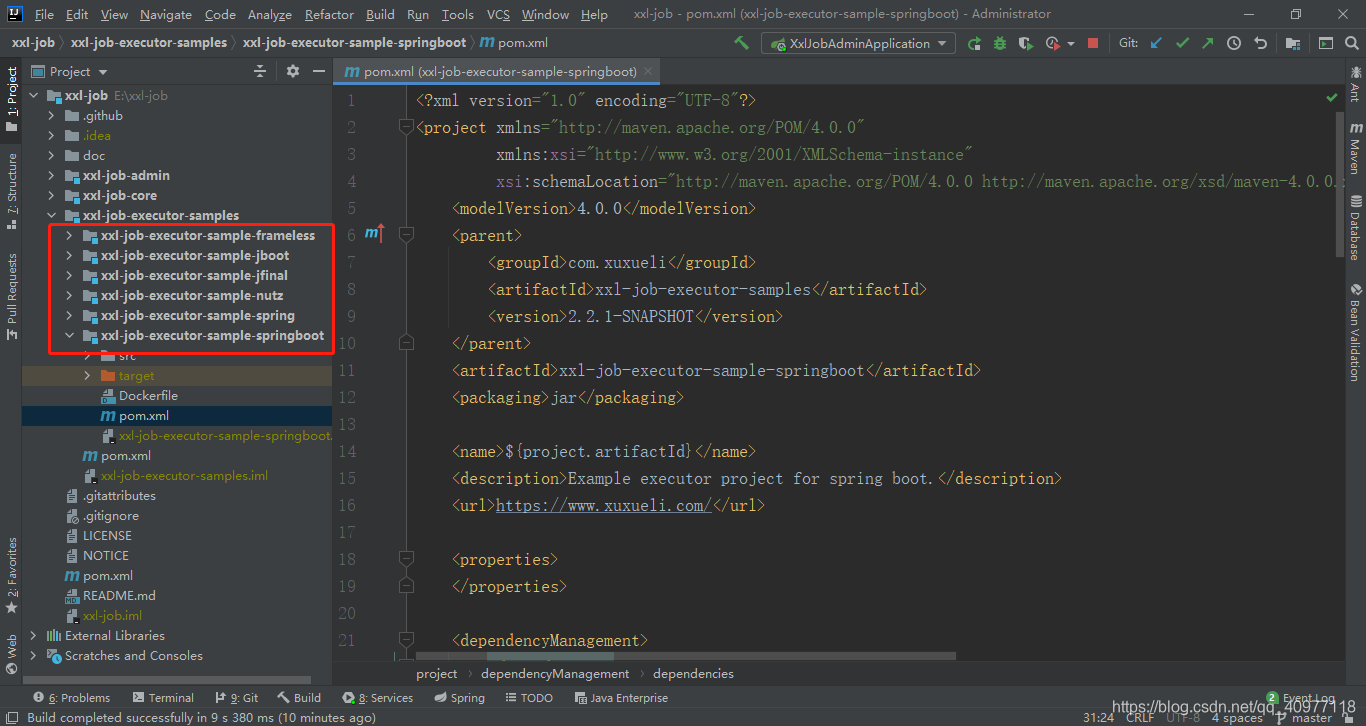This screenshot has height=726, width=1366.
Task: Open the XxlJobAdminApplication run configuration dropdown
Action: 859,43
